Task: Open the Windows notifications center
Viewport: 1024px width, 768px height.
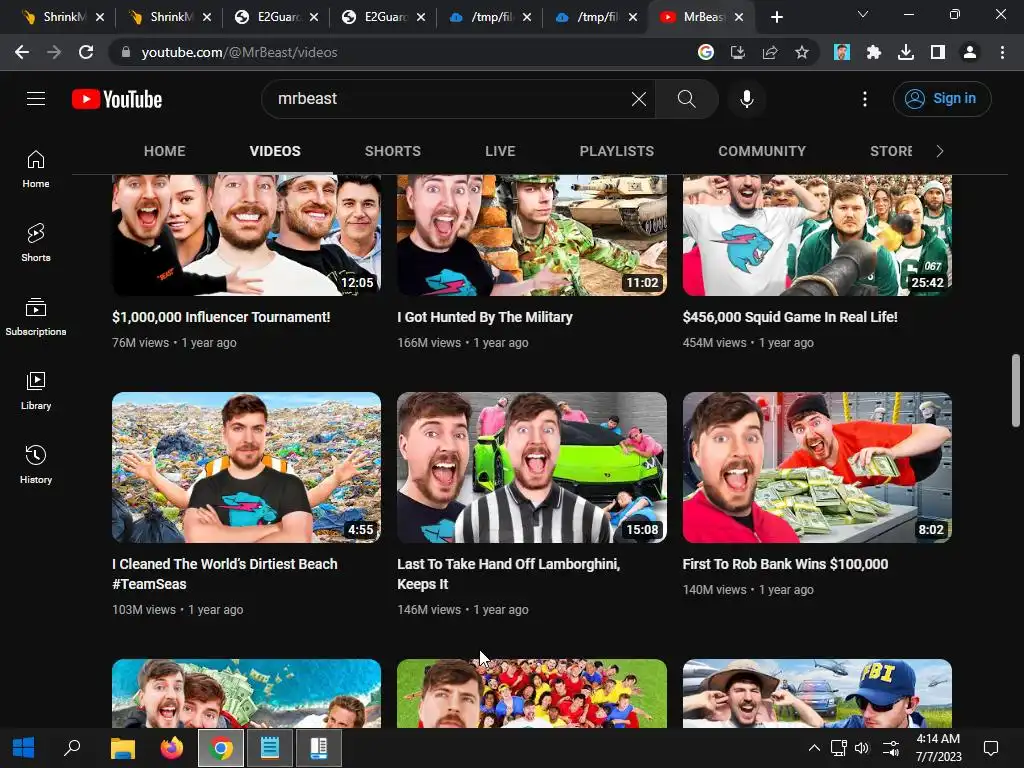Action: pos(991,748)
